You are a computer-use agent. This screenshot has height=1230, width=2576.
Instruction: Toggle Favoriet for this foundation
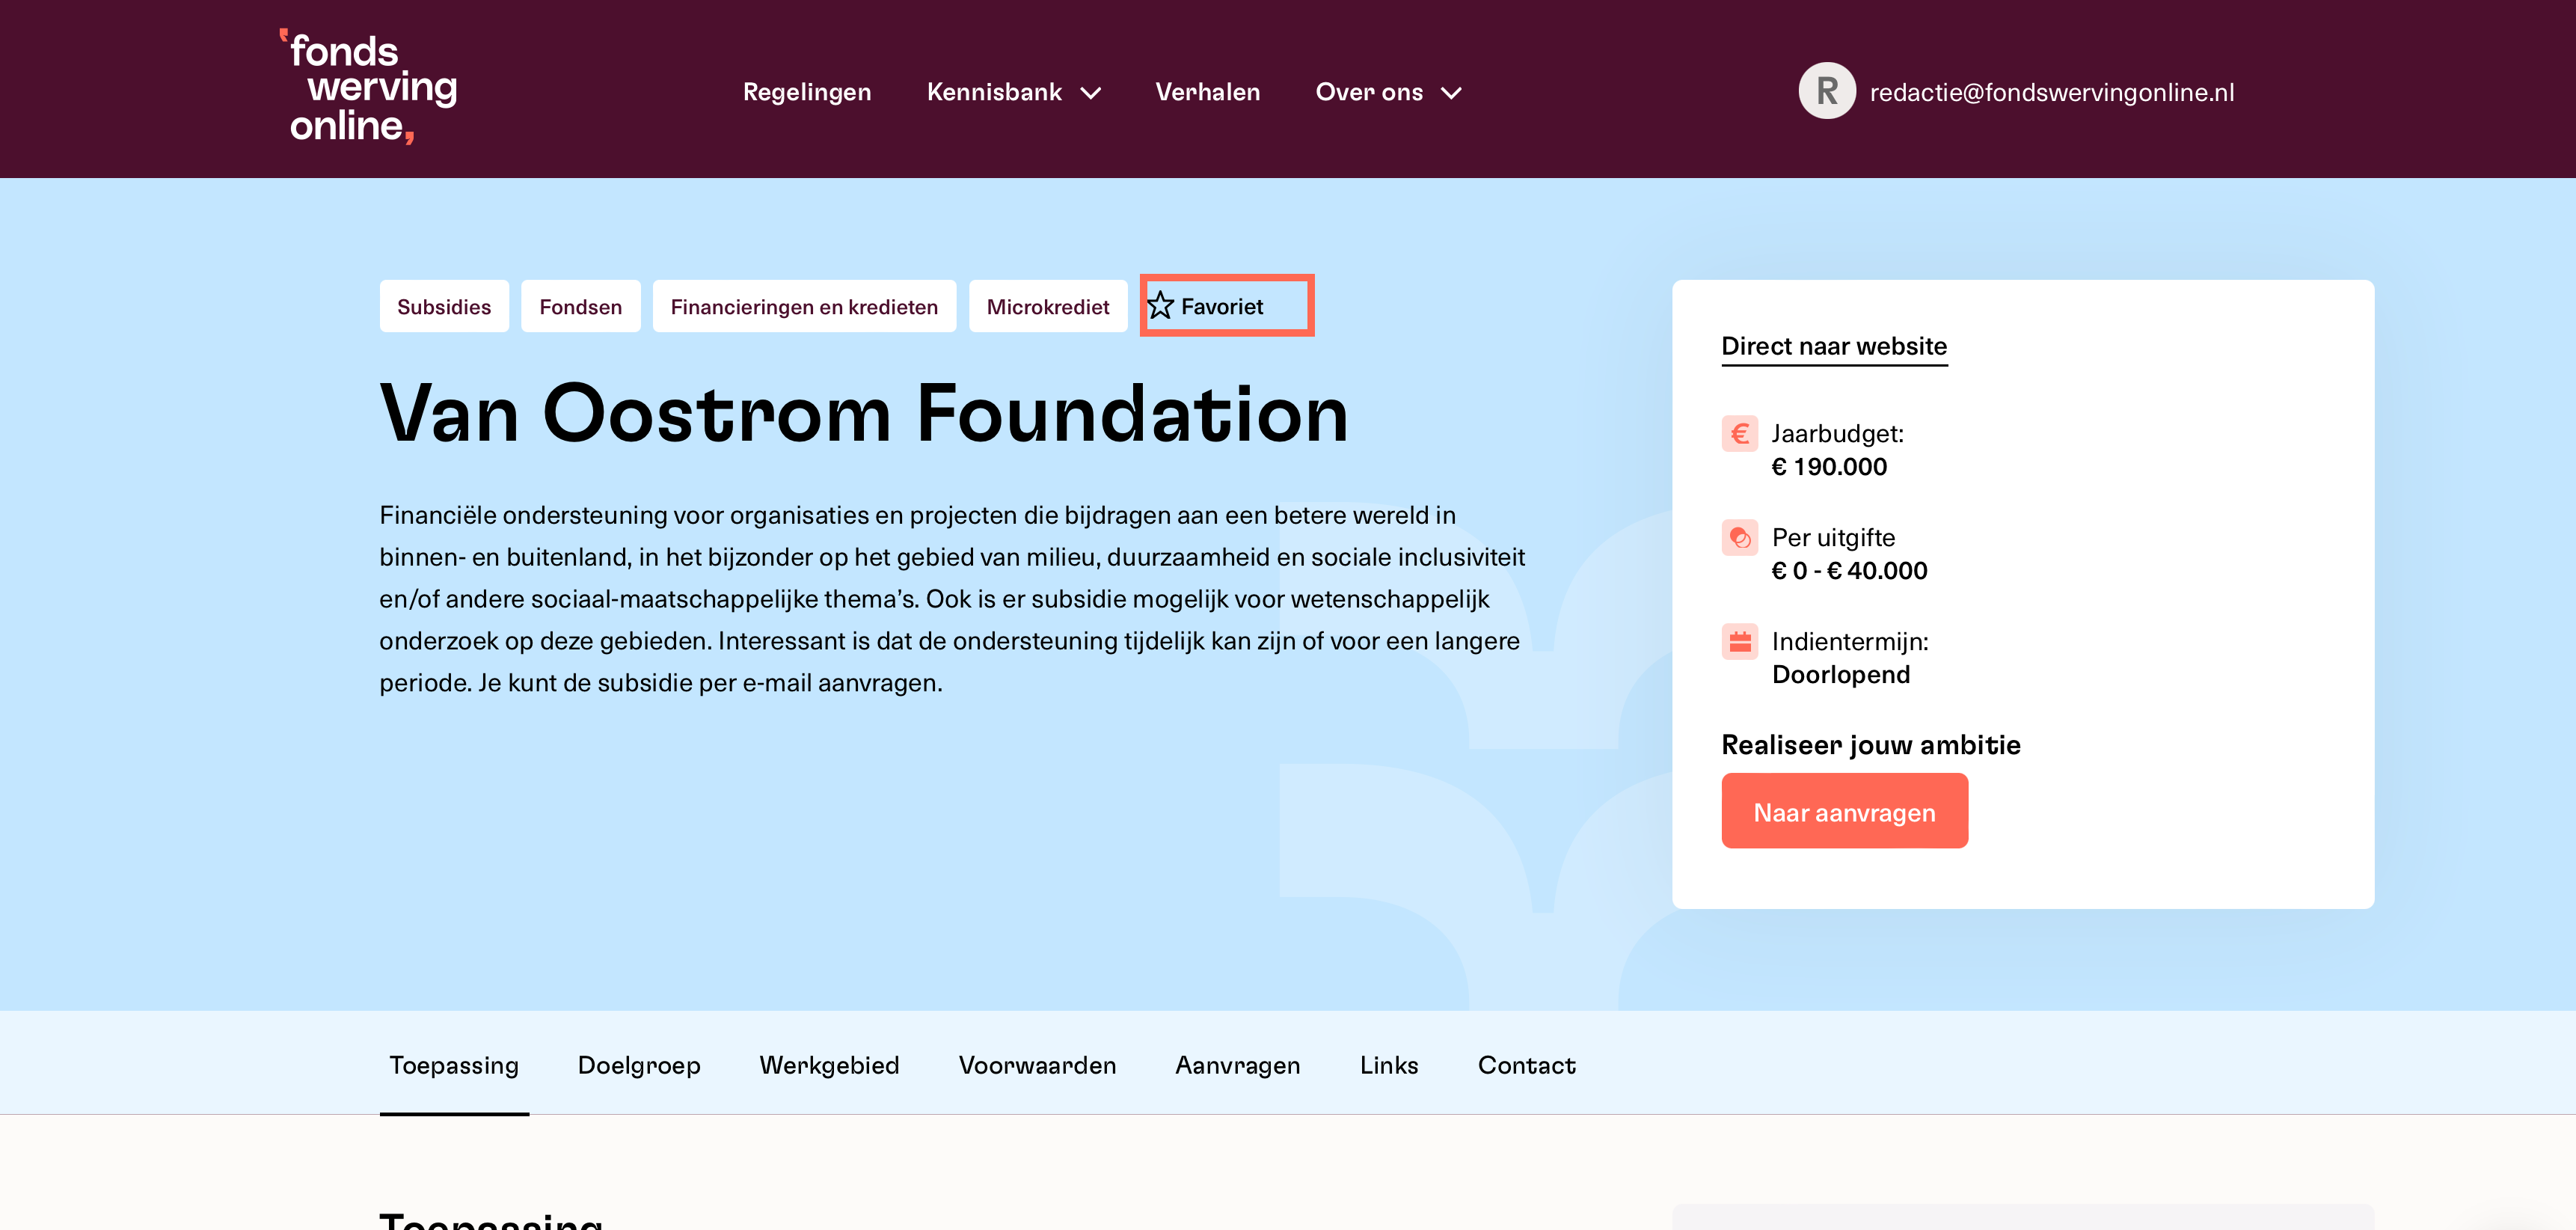pyautogui.click(x=1227, y=306)
